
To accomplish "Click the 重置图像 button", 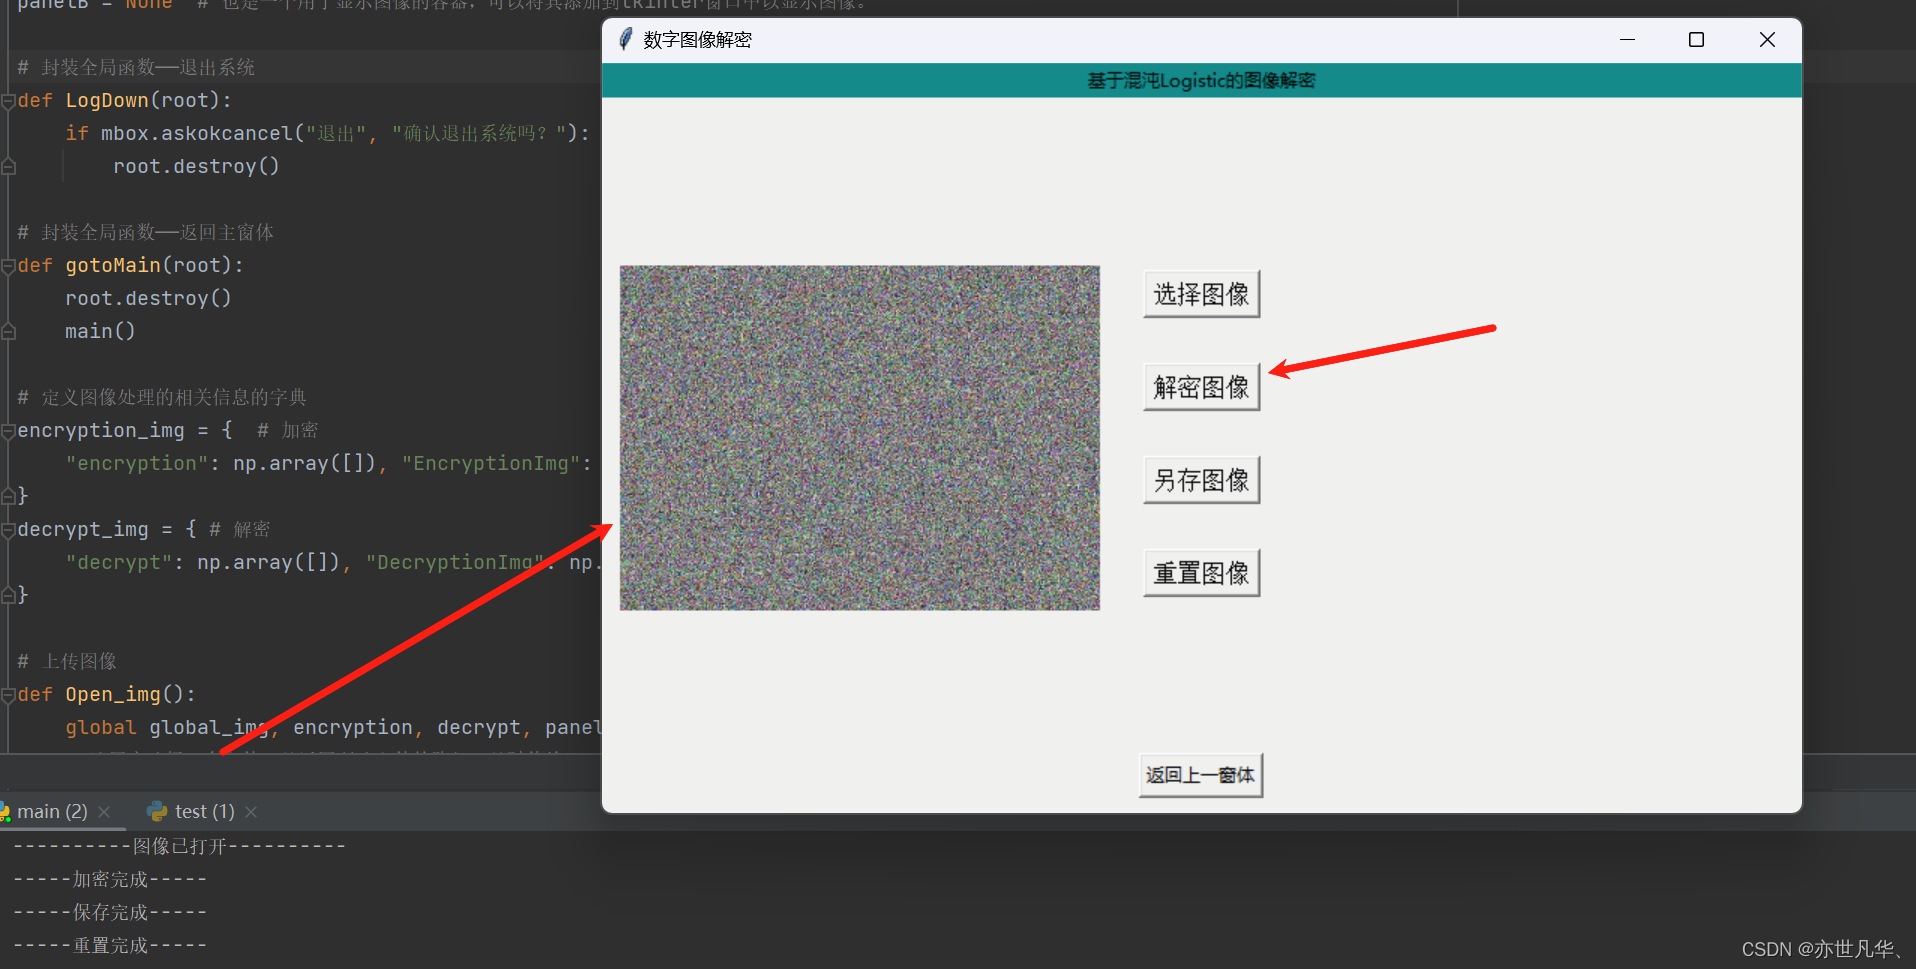I will coord(1201,573).
